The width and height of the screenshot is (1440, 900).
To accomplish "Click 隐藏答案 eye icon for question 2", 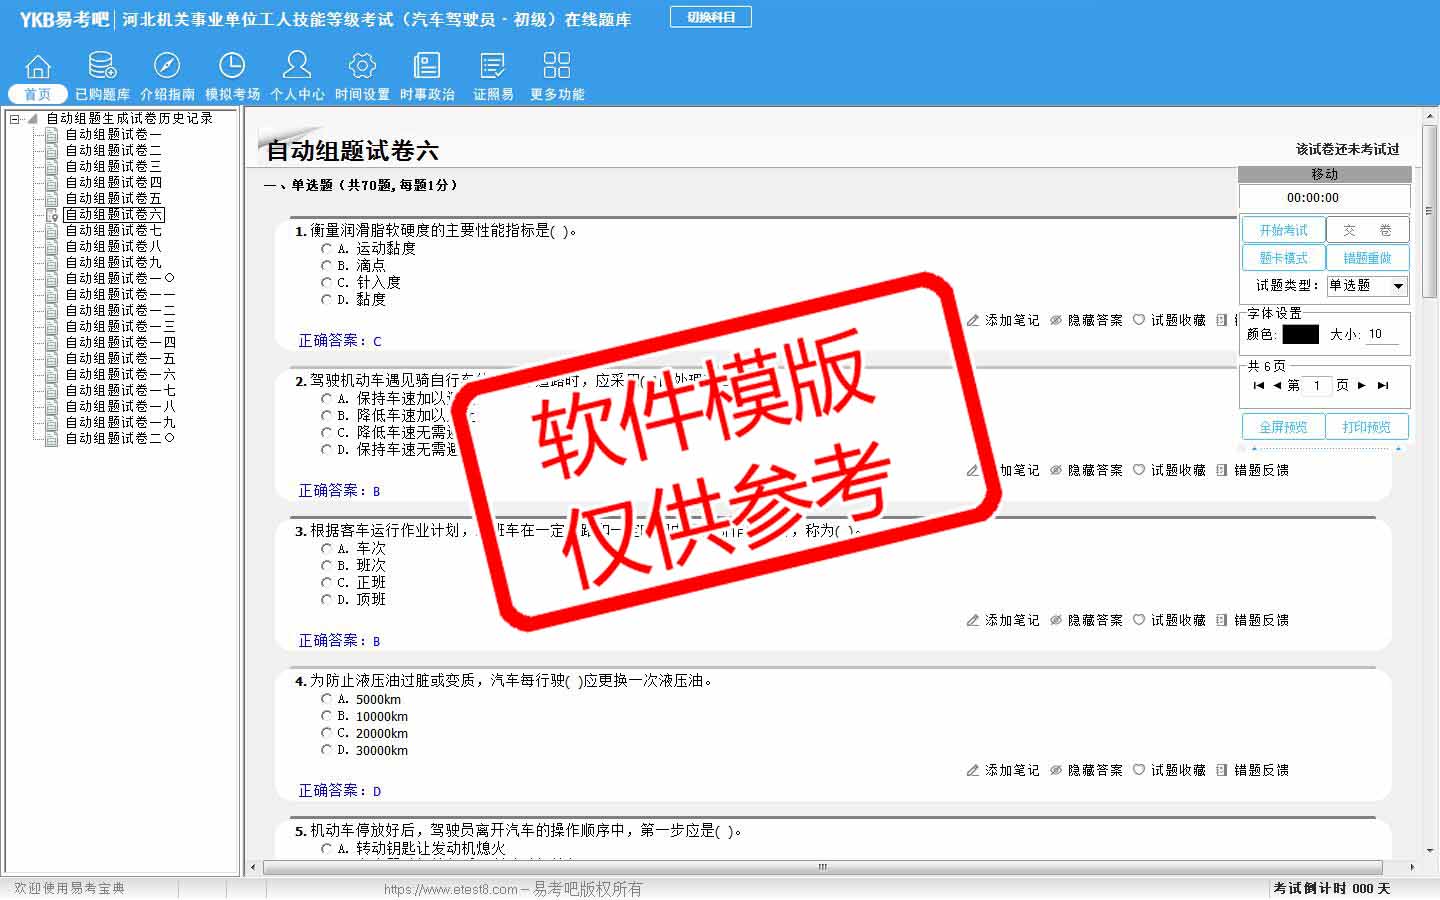I will [x=1056, y=470].
